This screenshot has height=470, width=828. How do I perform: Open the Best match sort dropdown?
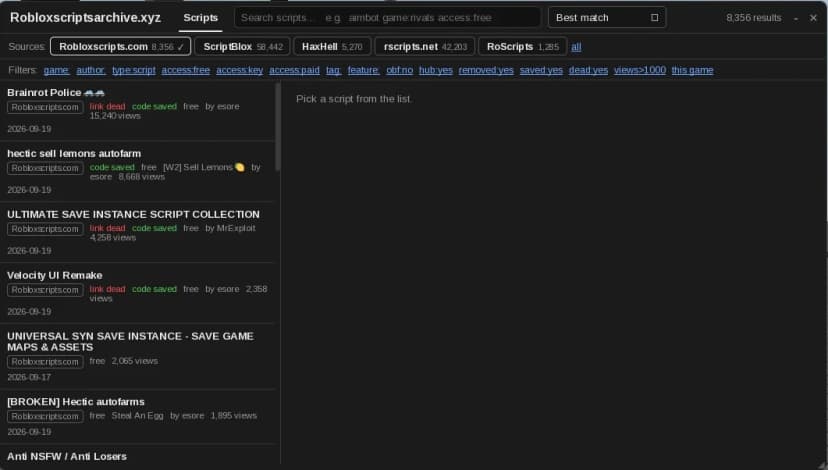[x=607, y=17]
